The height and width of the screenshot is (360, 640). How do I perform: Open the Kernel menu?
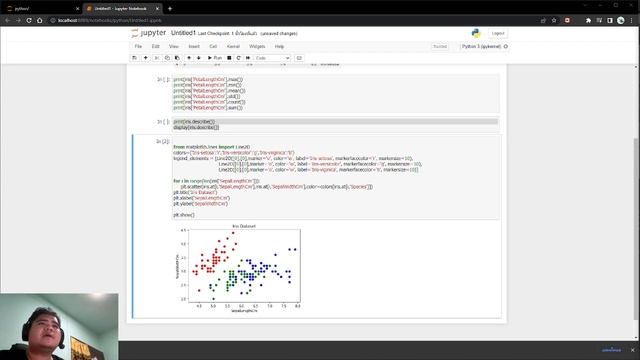(233, 47)
